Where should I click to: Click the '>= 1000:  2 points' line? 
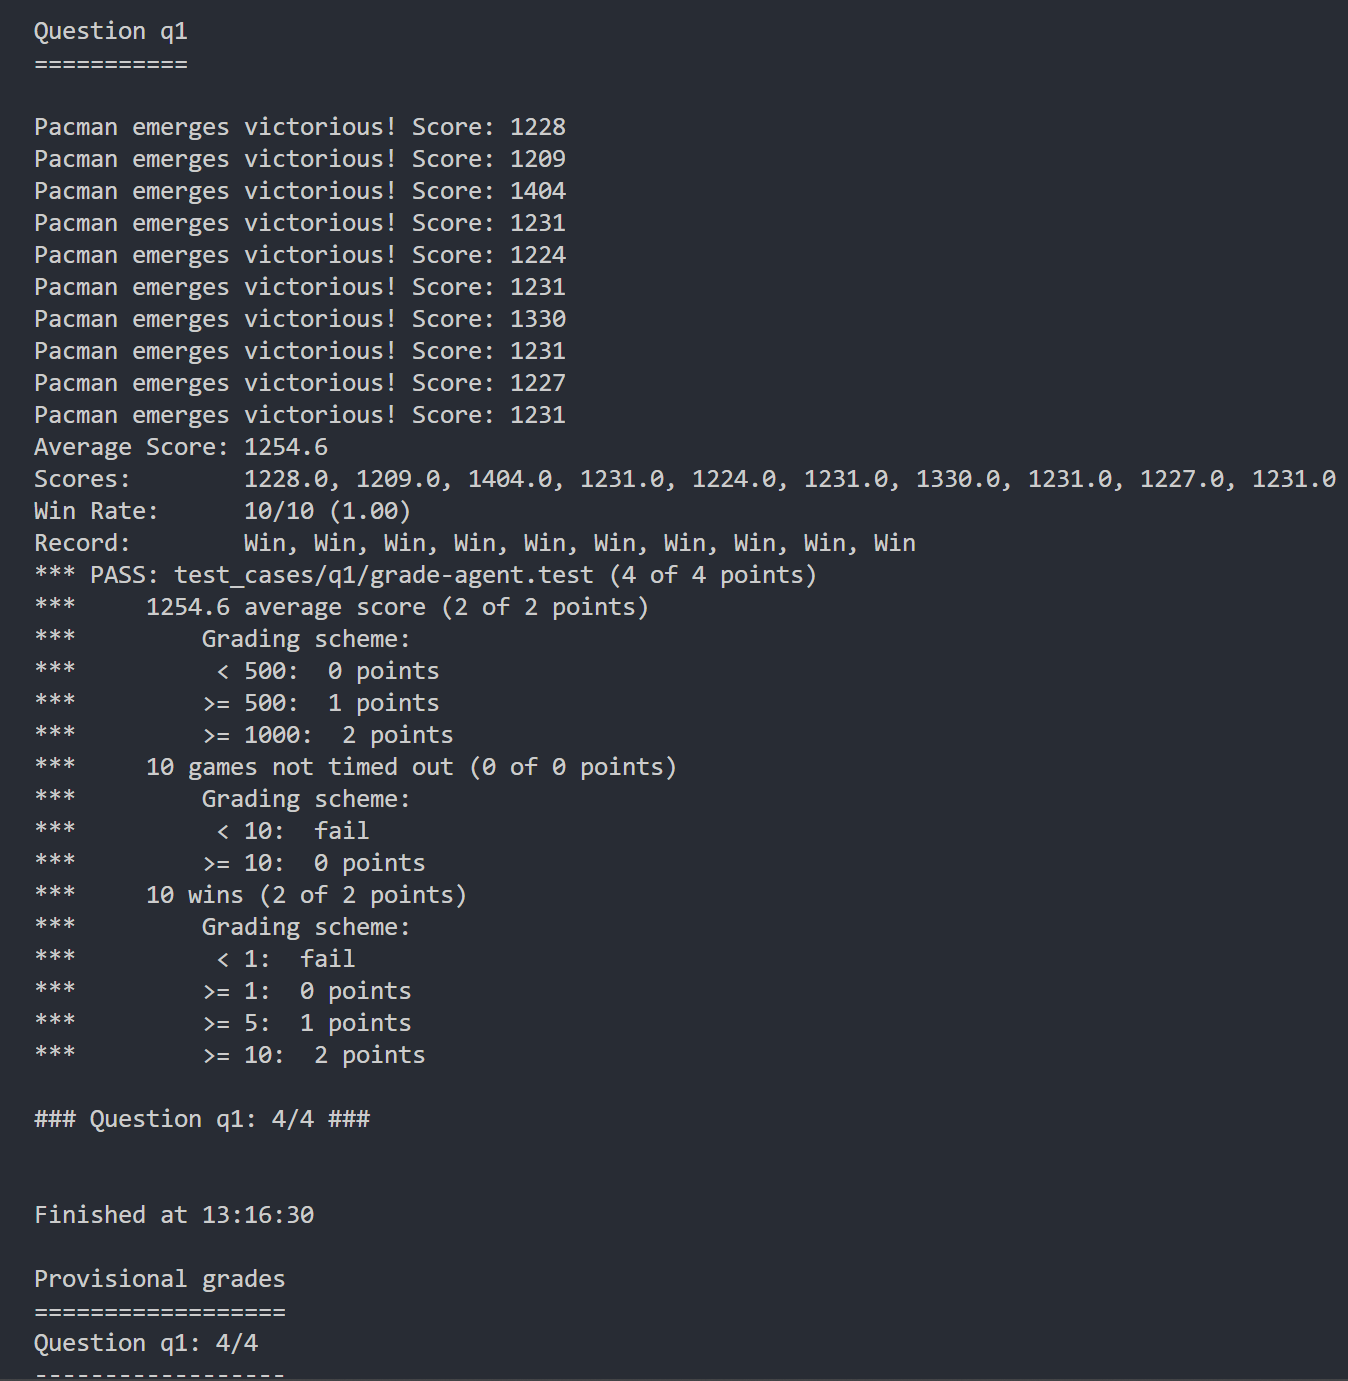328,735
